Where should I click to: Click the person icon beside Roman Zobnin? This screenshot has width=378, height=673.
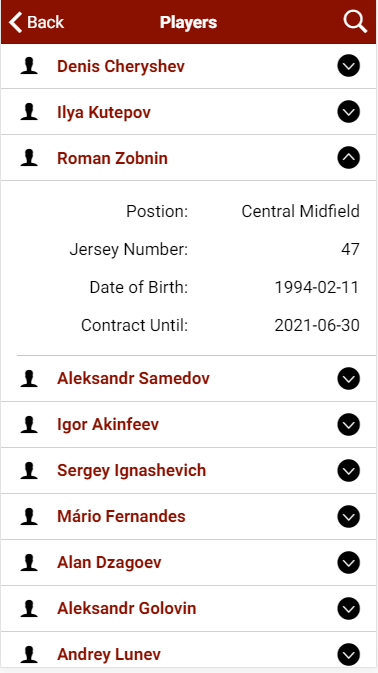(29, 158)
